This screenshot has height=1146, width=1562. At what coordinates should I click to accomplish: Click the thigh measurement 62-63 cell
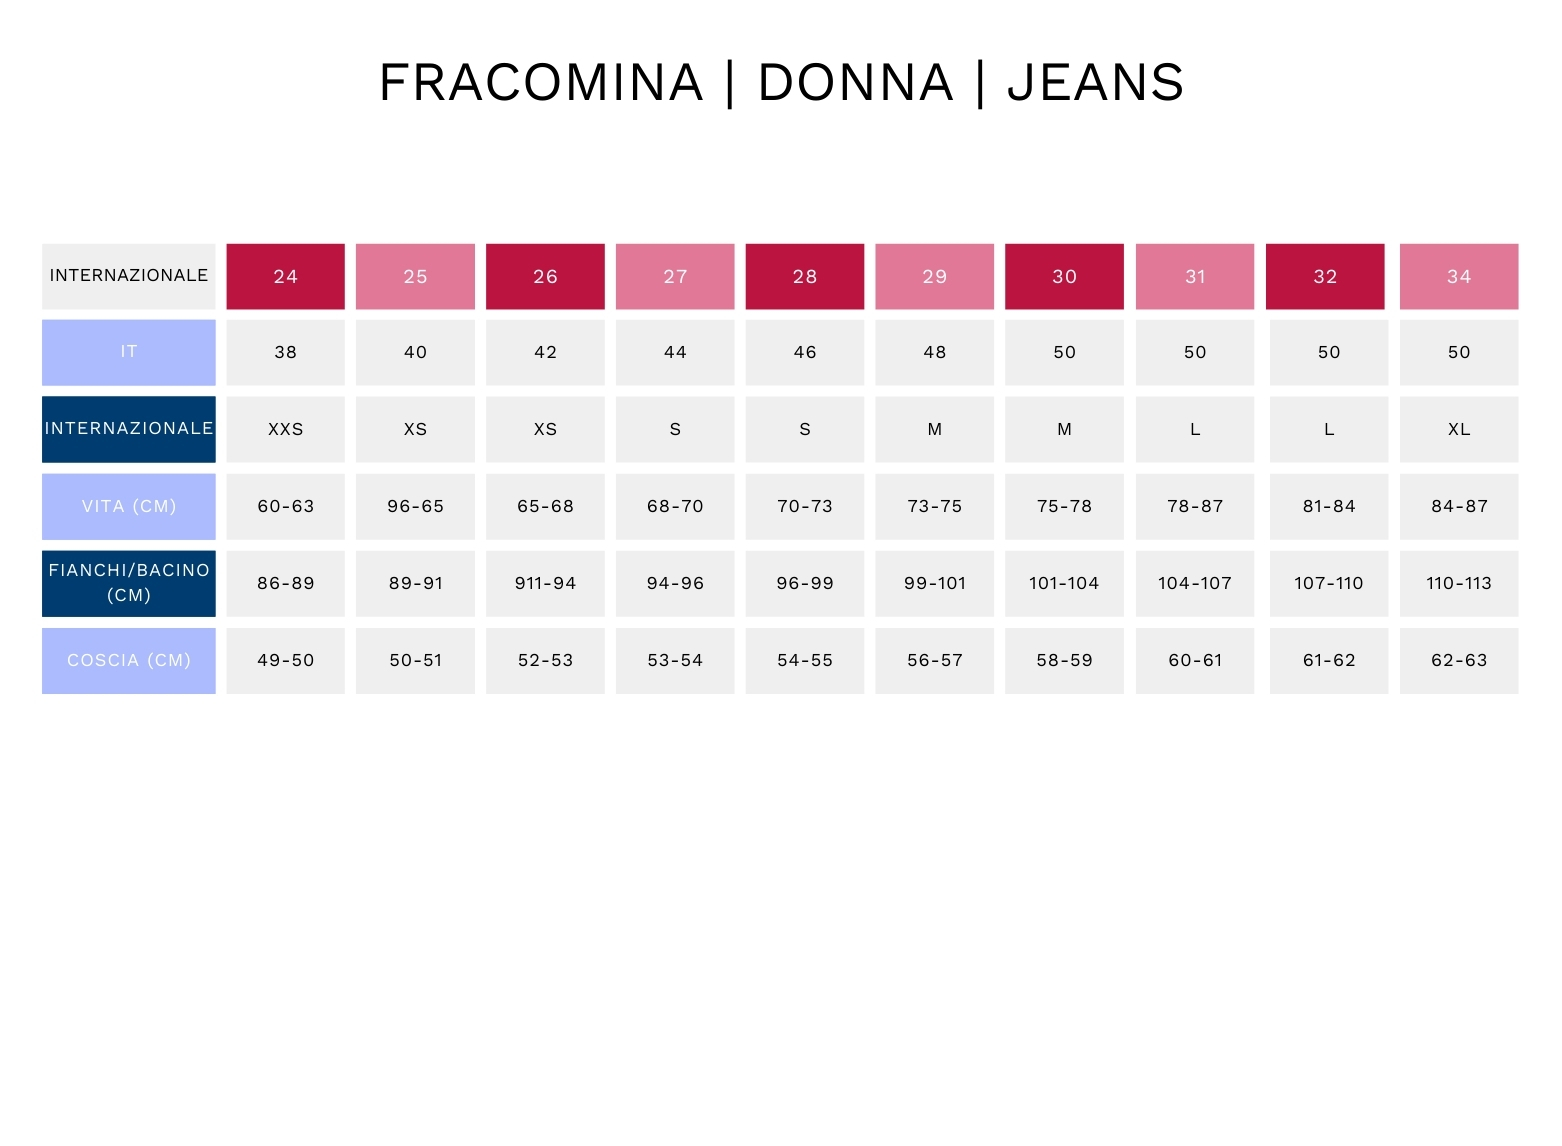[x=1459, y=660]
